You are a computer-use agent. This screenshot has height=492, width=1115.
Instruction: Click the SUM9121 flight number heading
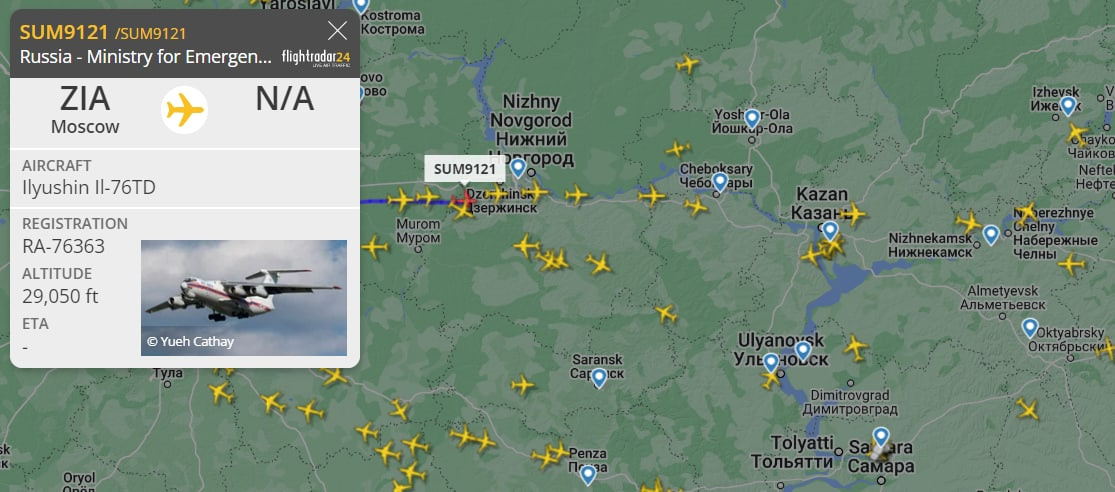click(64, 32)
